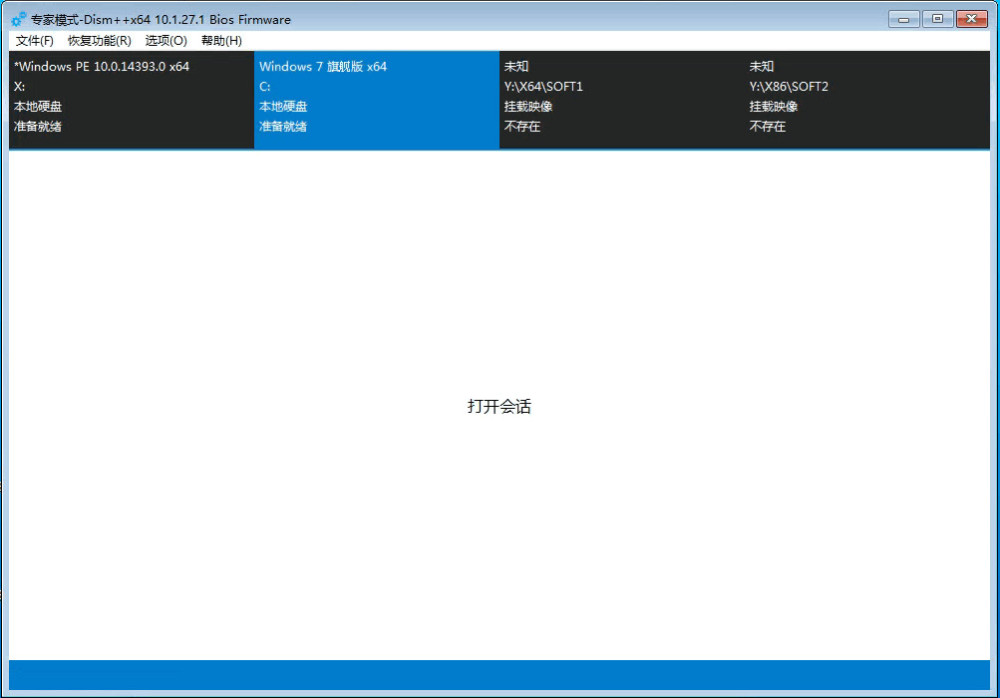Click 本地硬盘 label under Windows 7 C:
The height and width of the screenshot is (698, 1000).
point(283,107)
